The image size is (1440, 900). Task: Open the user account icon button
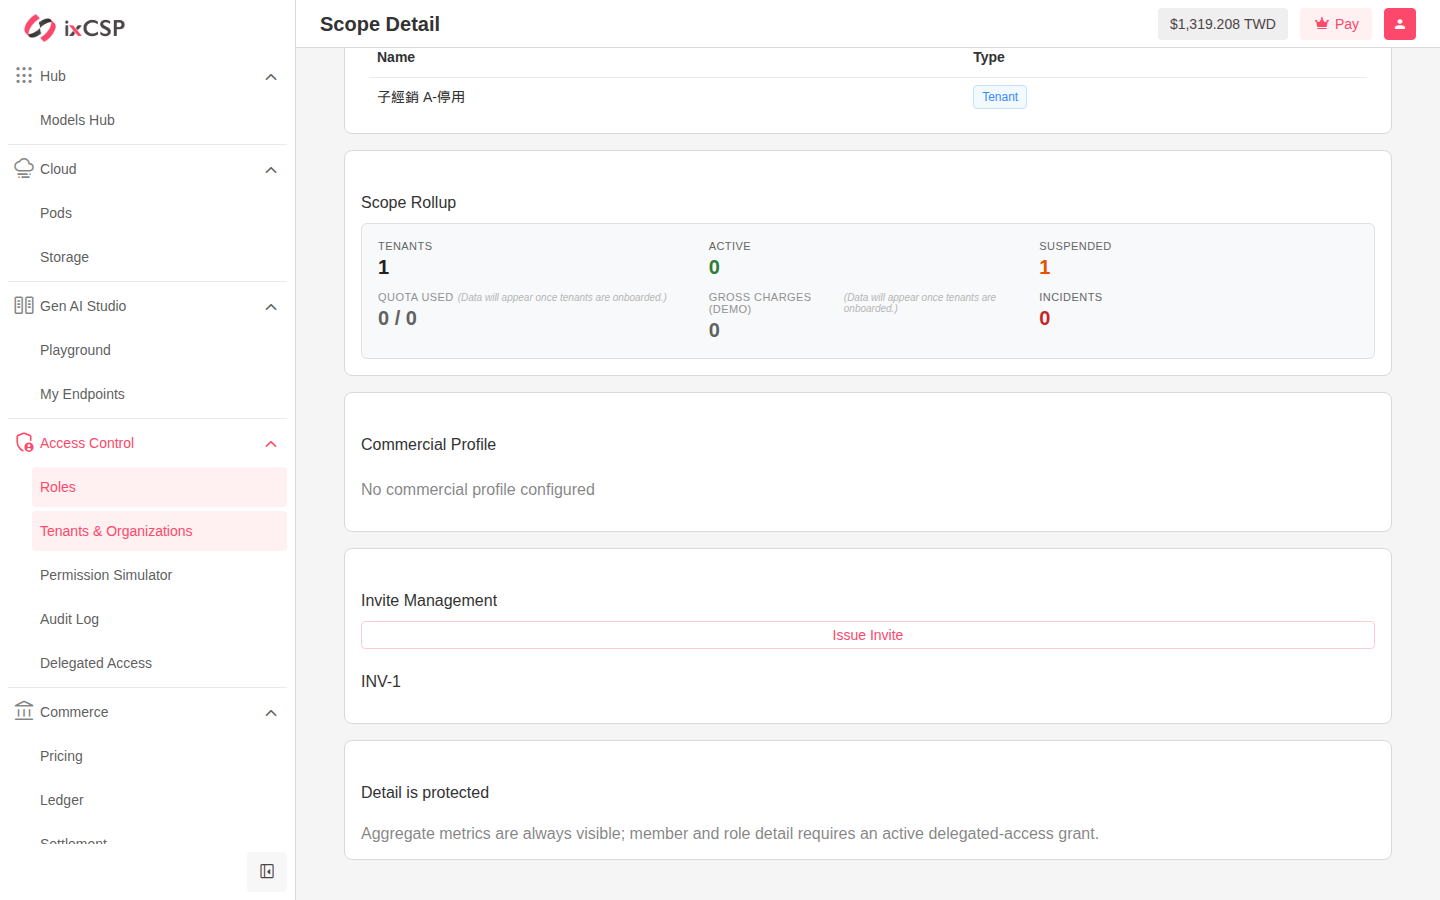click(1400, 24)
